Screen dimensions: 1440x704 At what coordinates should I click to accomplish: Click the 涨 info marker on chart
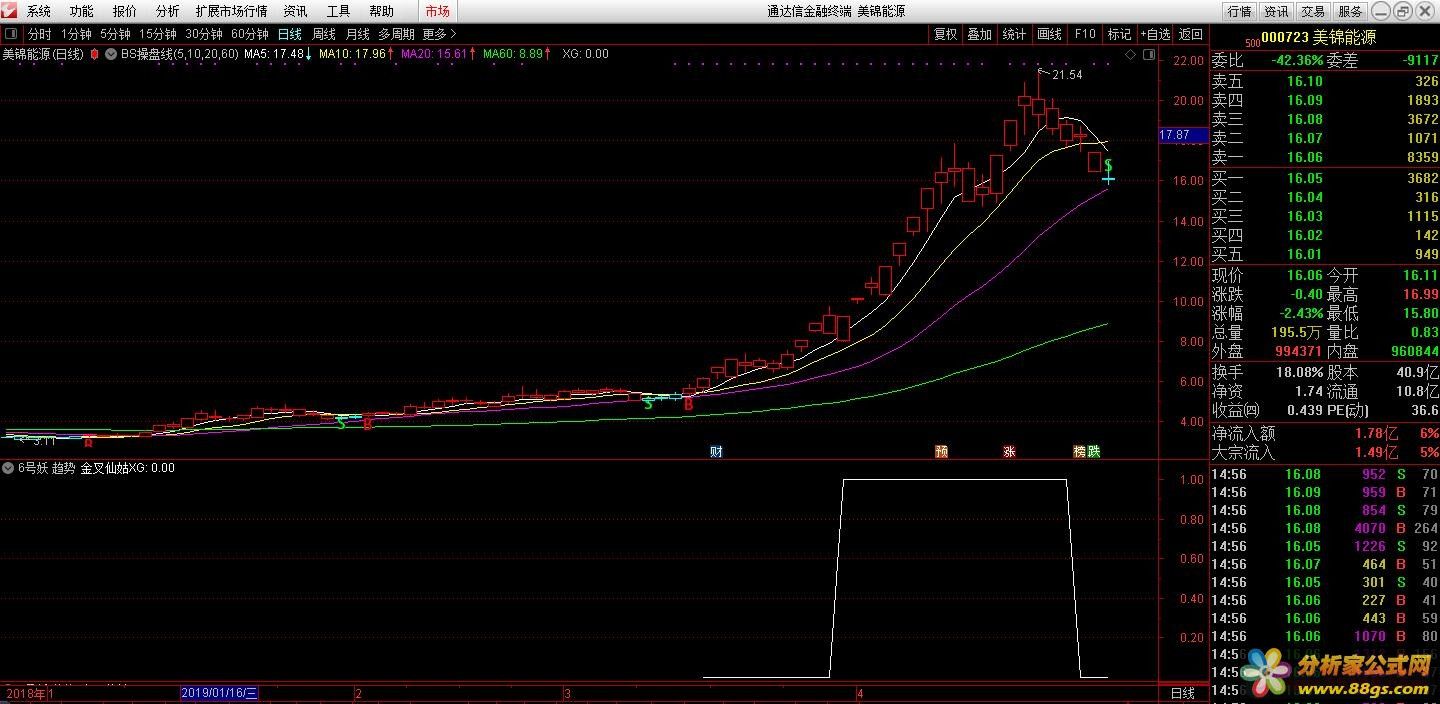point(1009,452)
